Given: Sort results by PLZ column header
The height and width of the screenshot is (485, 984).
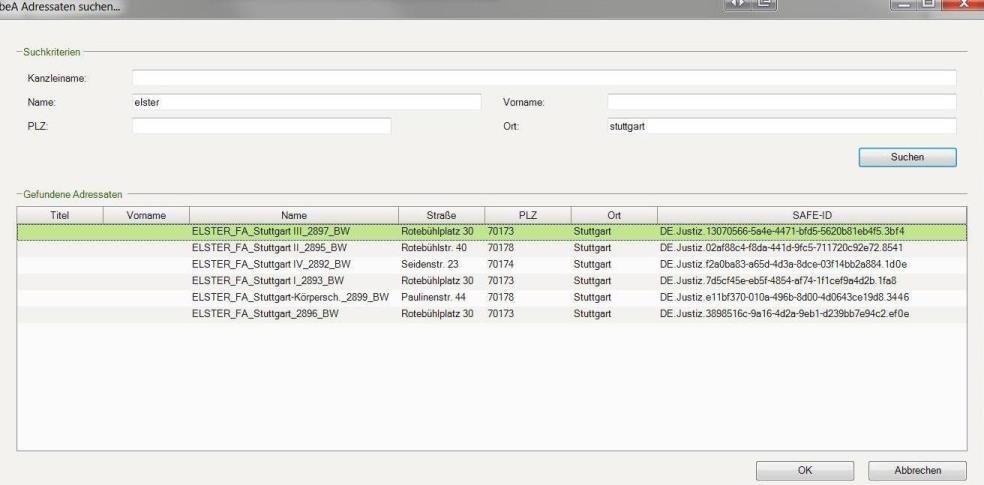Looking at the screenshot, I should coord(528,215).
